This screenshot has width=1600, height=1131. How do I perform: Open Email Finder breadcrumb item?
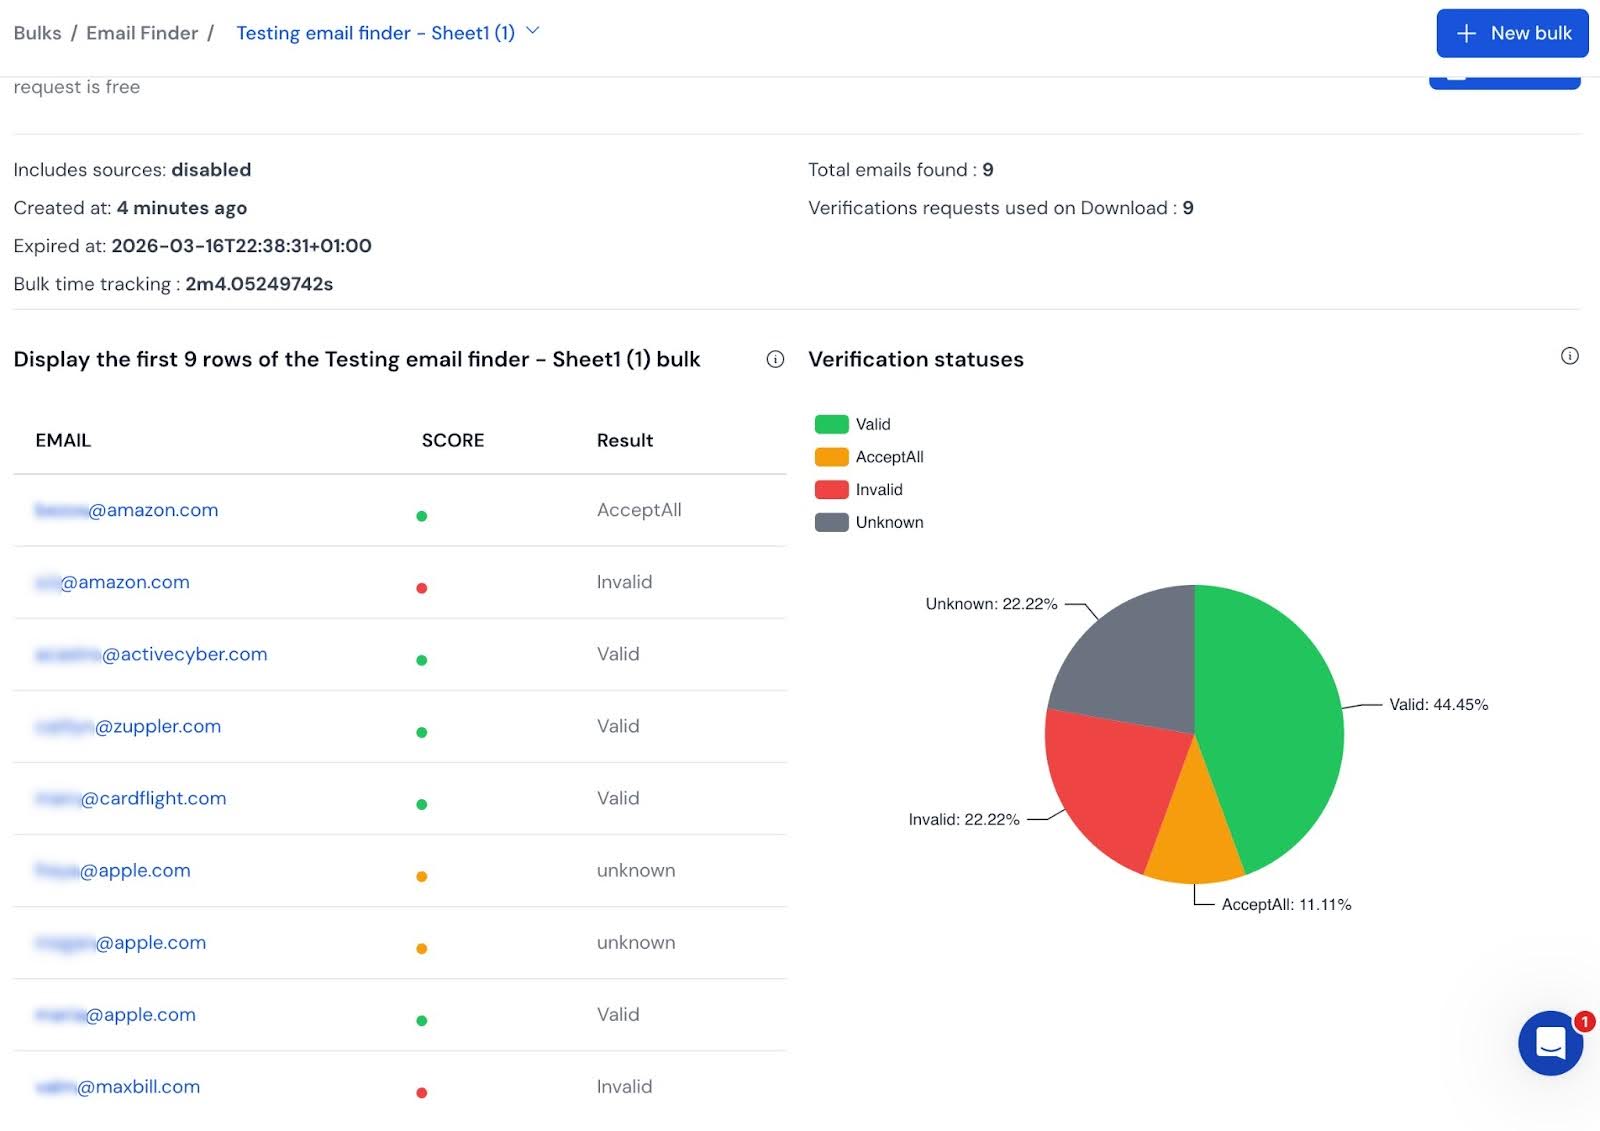coord(142,33)
